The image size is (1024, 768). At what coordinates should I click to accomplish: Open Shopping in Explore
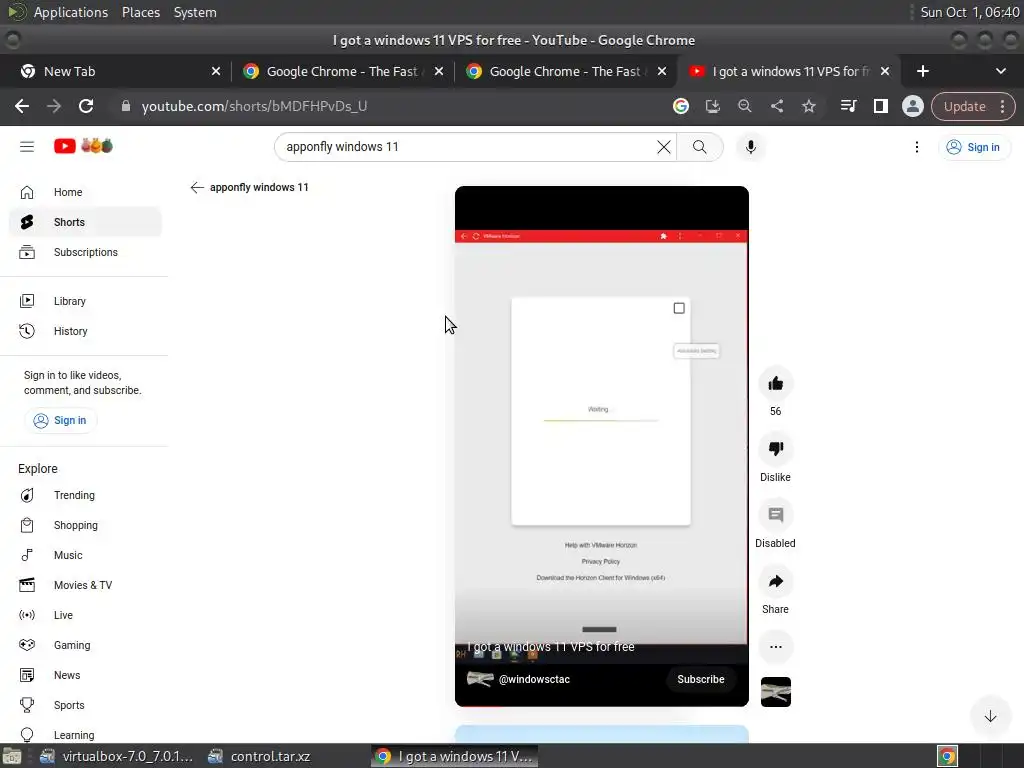(x=85, y=525)
